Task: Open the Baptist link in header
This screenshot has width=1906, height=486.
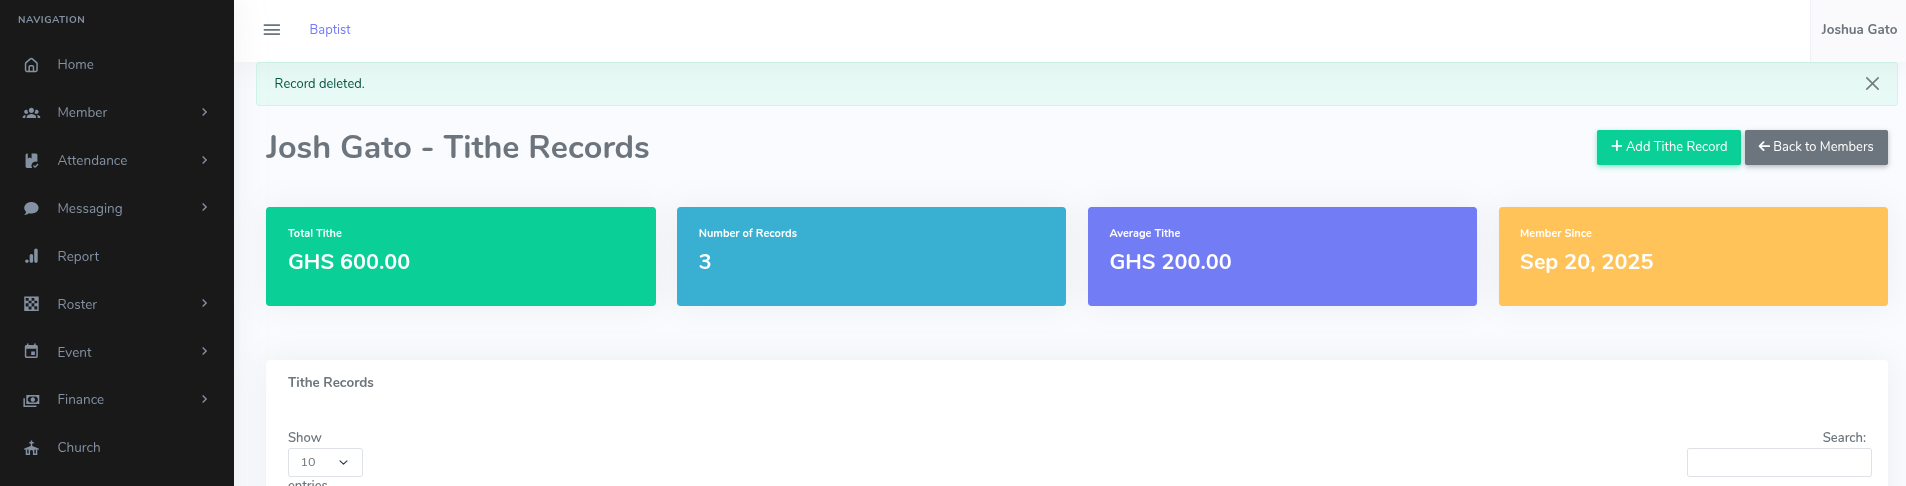Action: [330, 30]
